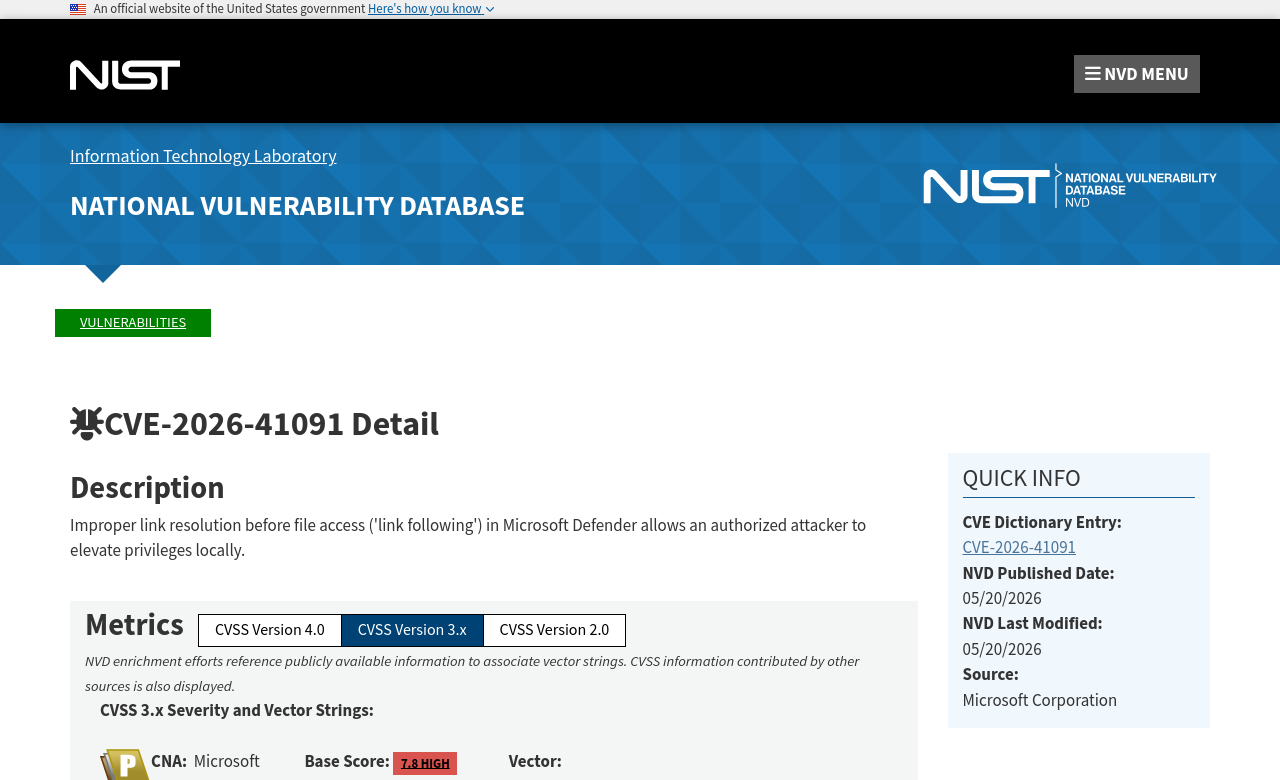Click the "NVD Published Date:" label

pos(1038,574)
